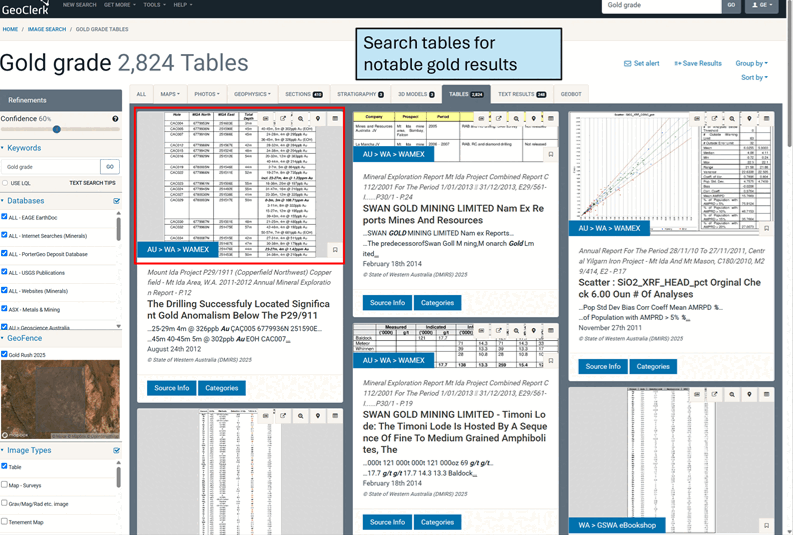Image resolution: width=793 pixels, height=535 pixels.
Task: Click IMAGE SEARCH breadcrumb link
Action: [x=47, y=29]
